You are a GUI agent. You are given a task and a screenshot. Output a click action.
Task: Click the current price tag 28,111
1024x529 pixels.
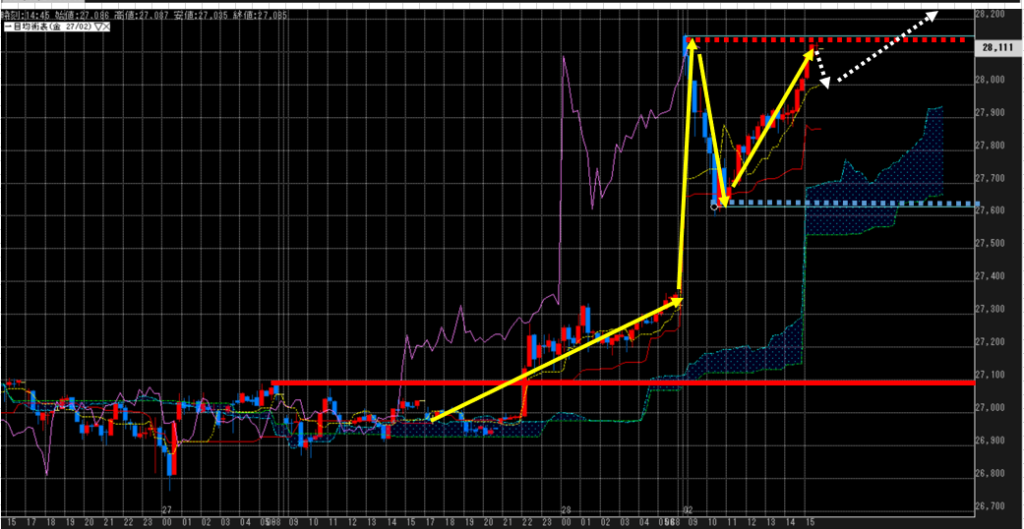click(996, 47)
